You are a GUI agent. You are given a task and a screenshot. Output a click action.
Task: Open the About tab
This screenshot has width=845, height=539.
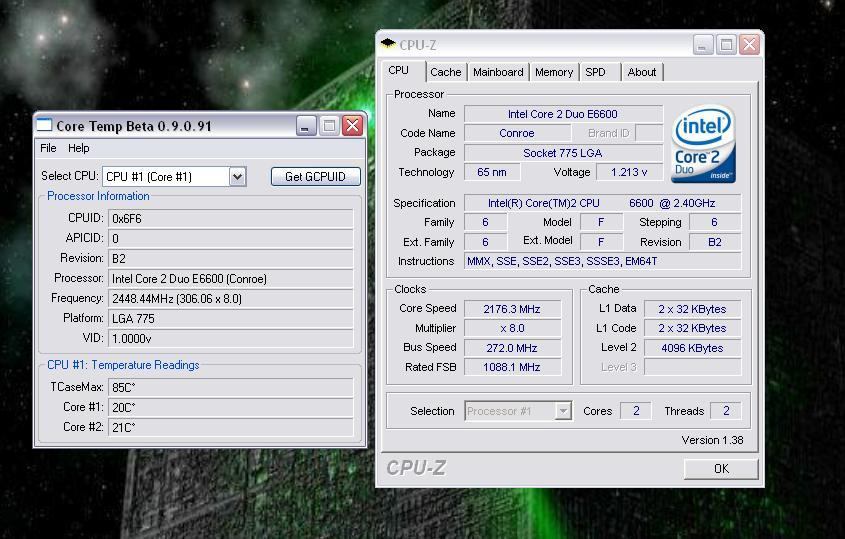coord(642,72)
